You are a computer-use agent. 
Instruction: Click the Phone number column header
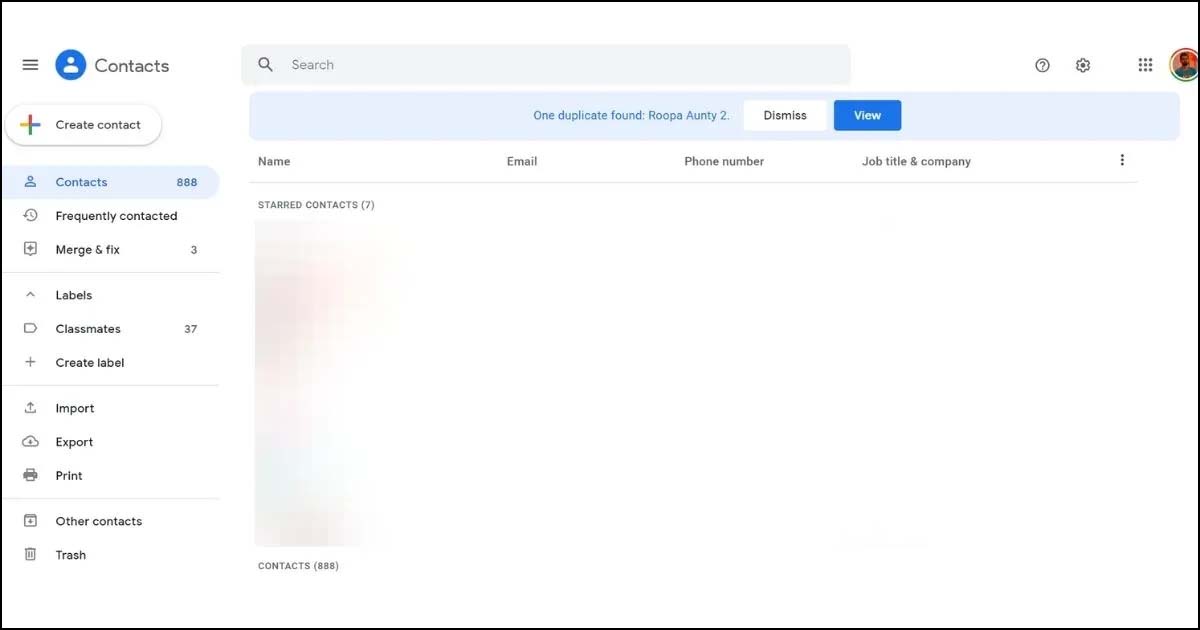tap(724, 161)
